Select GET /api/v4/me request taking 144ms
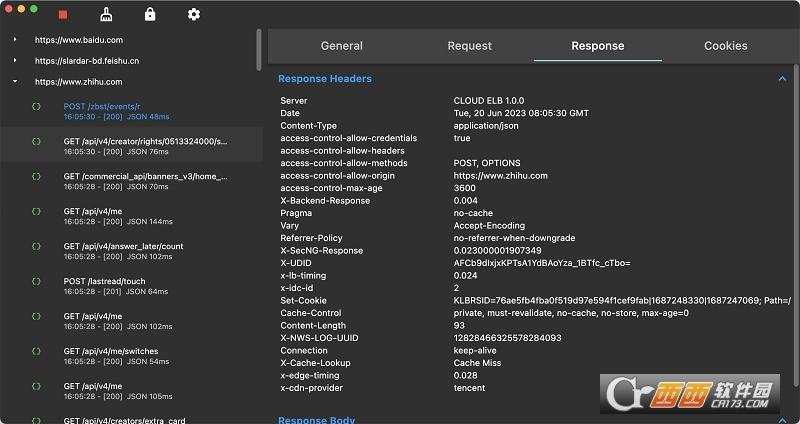 [x=131, y=216]
